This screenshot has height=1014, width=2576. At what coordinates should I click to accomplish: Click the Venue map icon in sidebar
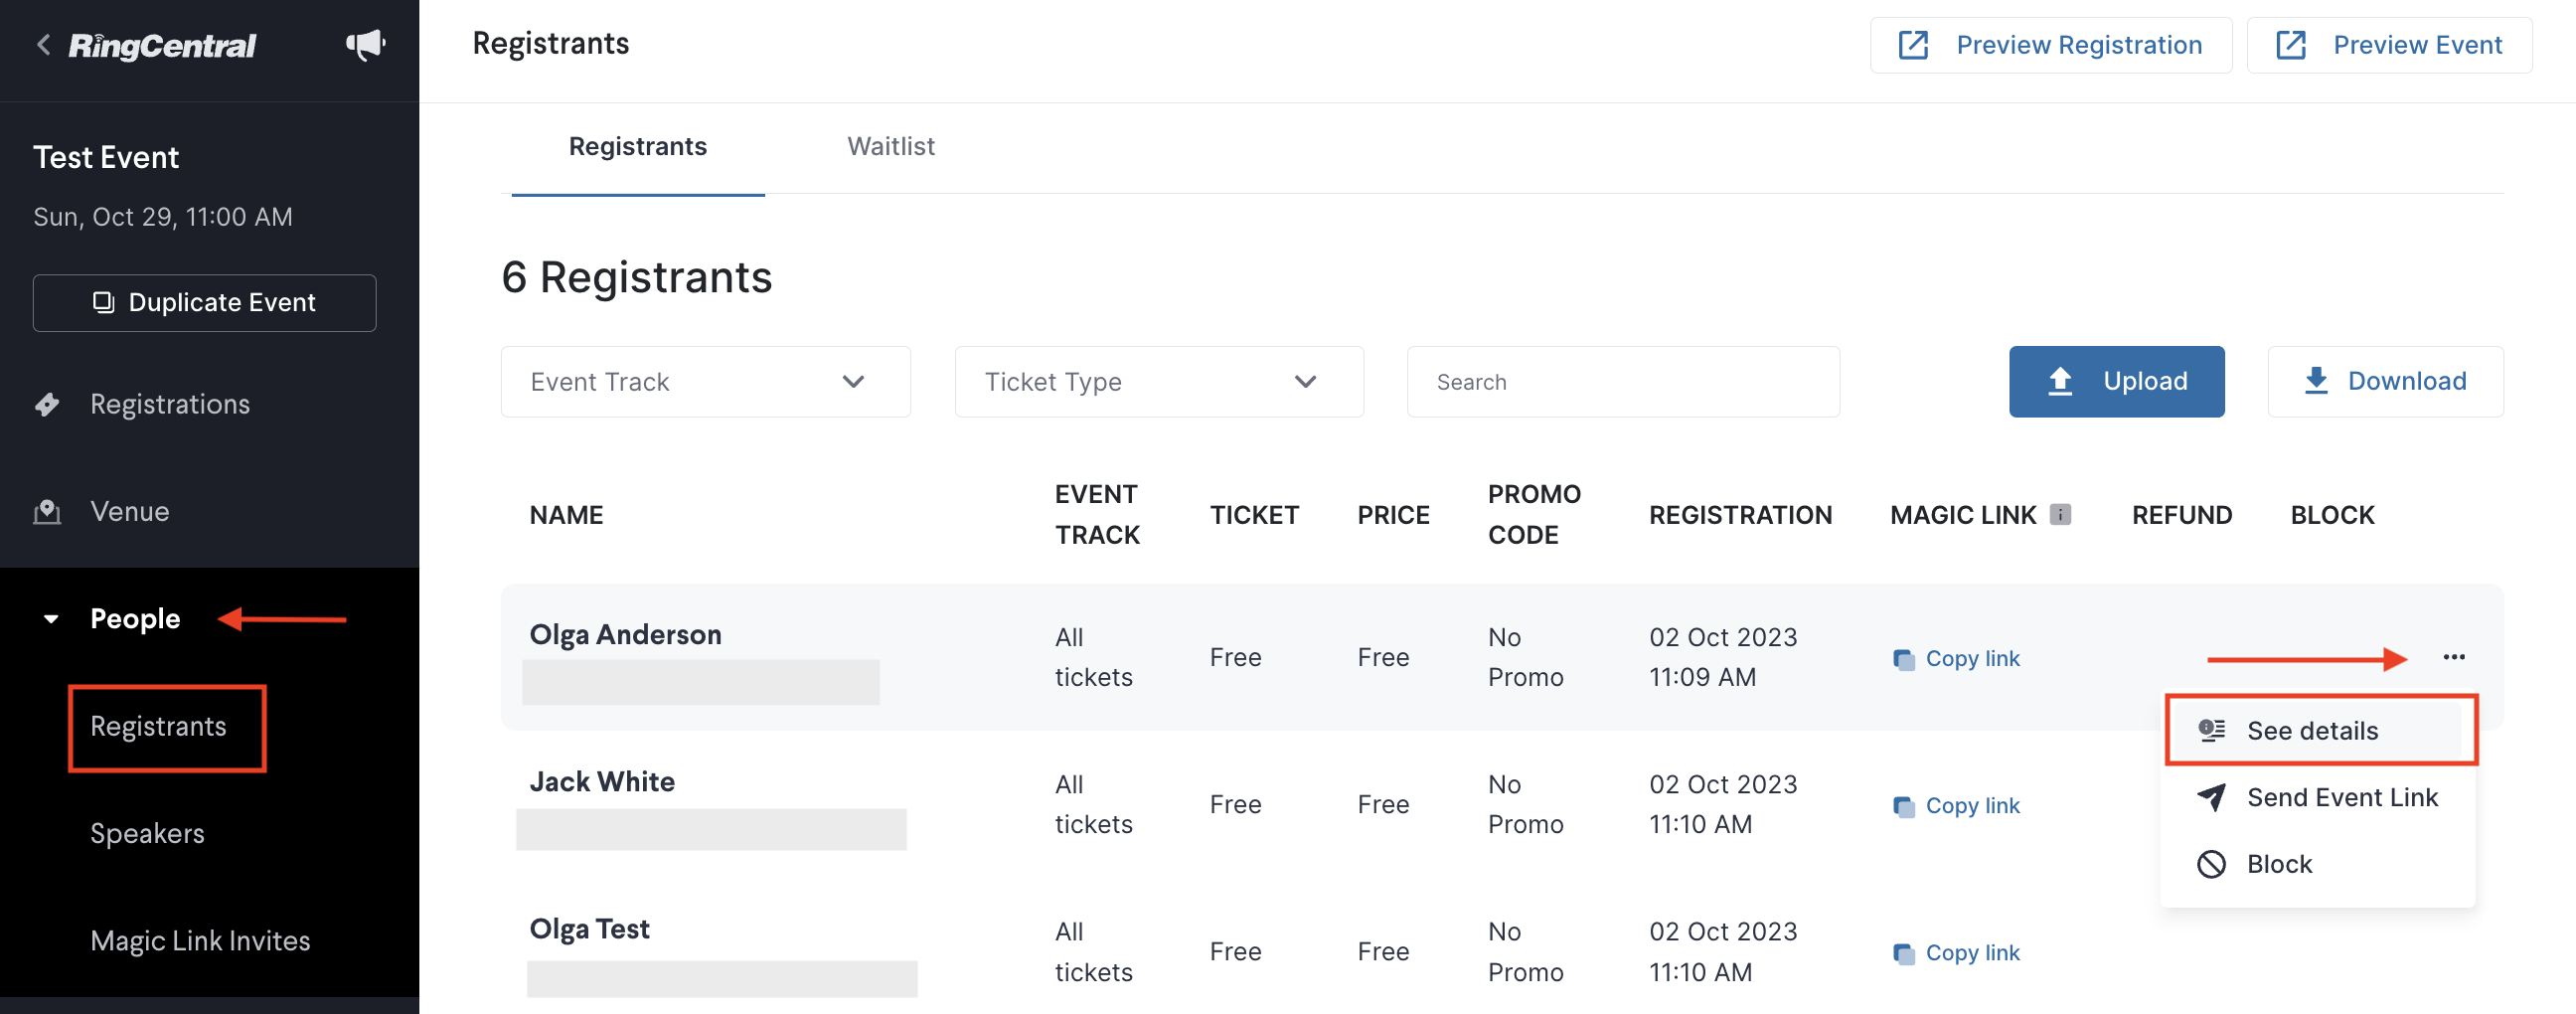[47, 512]
